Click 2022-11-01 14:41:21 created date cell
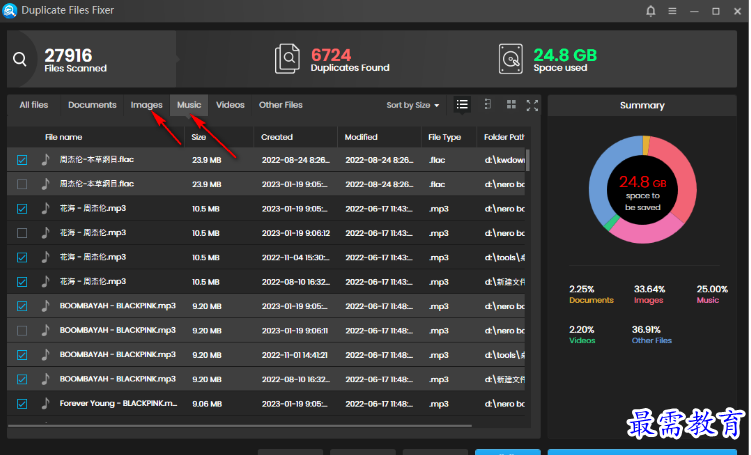 coord(295,355)
